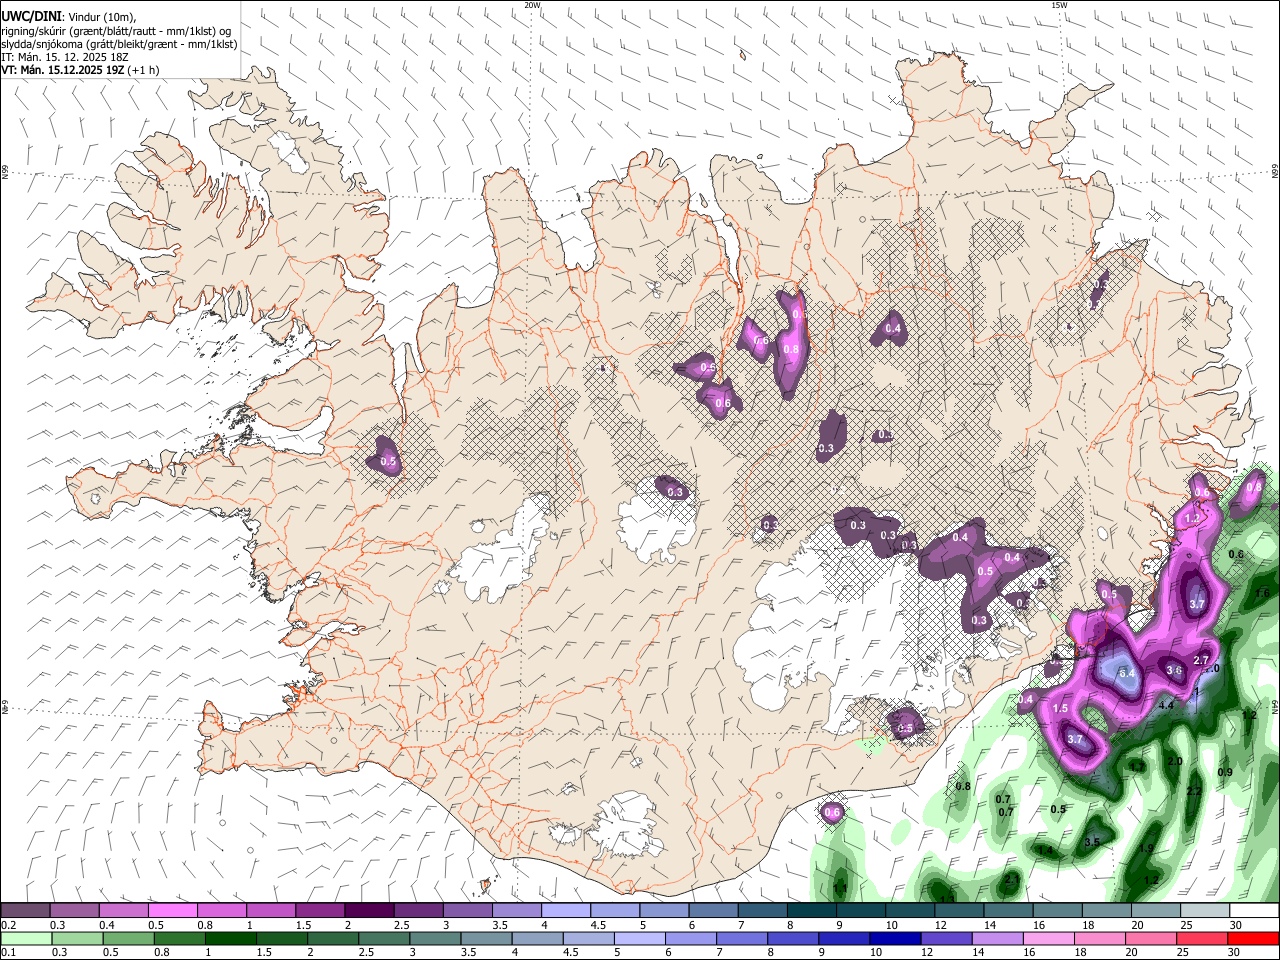Image resolution: width=1280 pixels, height=960 pixels.
Task: Click the 2.0 value in the green rain area
Action: pyautogui.click(x=1175, y=761)
